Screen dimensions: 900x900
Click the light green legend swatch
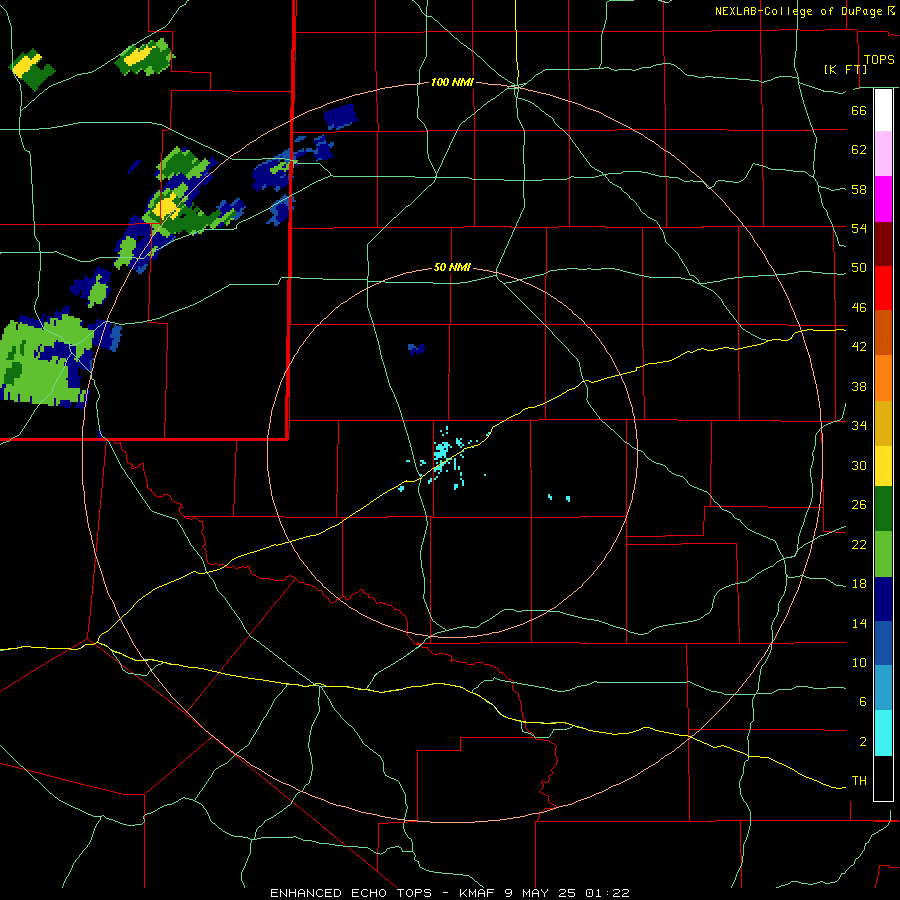pos(883,554)
